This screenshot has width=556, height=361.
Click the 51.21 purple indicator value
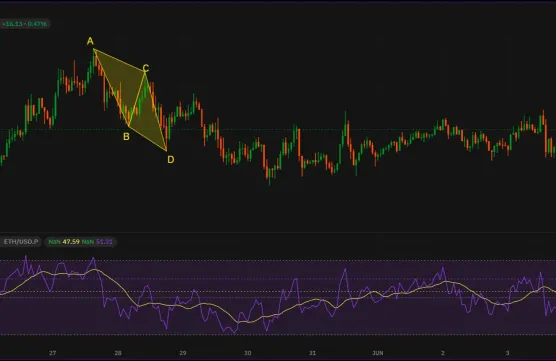tap(104, 242)
